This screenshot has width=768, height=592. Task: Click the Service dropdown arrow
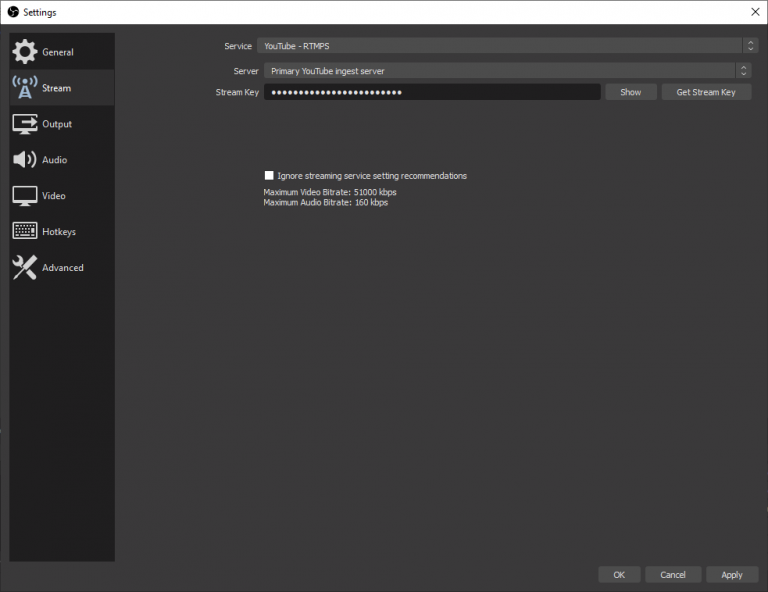[750, 46]
